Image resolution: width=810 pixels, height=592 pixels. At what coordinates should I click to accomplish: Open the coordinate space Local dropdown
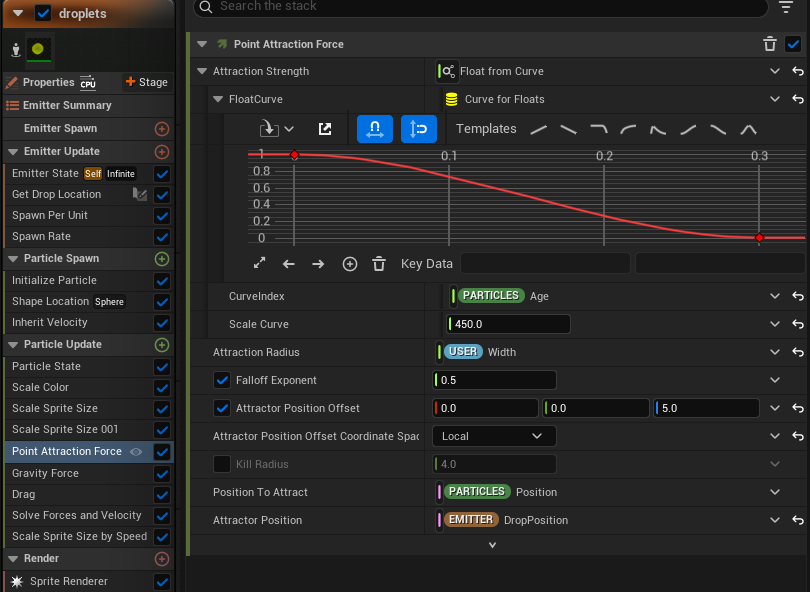coord(493,436)
